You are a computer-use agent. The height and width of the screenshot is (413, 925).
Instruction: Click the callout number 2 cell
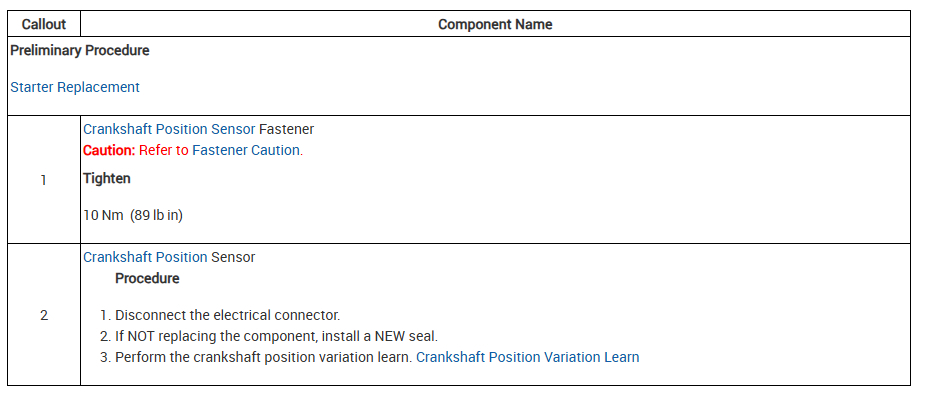click(x=44, y=315)
